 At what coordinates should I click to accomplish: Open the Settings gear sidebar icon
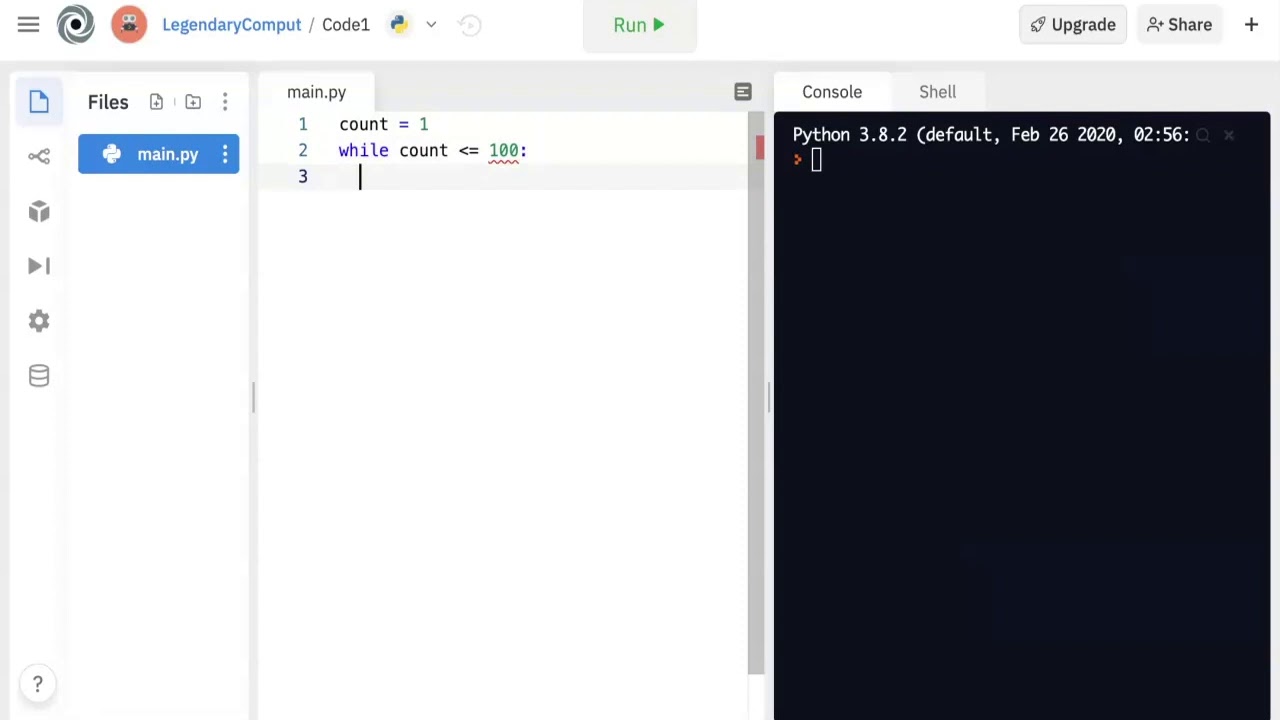point(39,321)
